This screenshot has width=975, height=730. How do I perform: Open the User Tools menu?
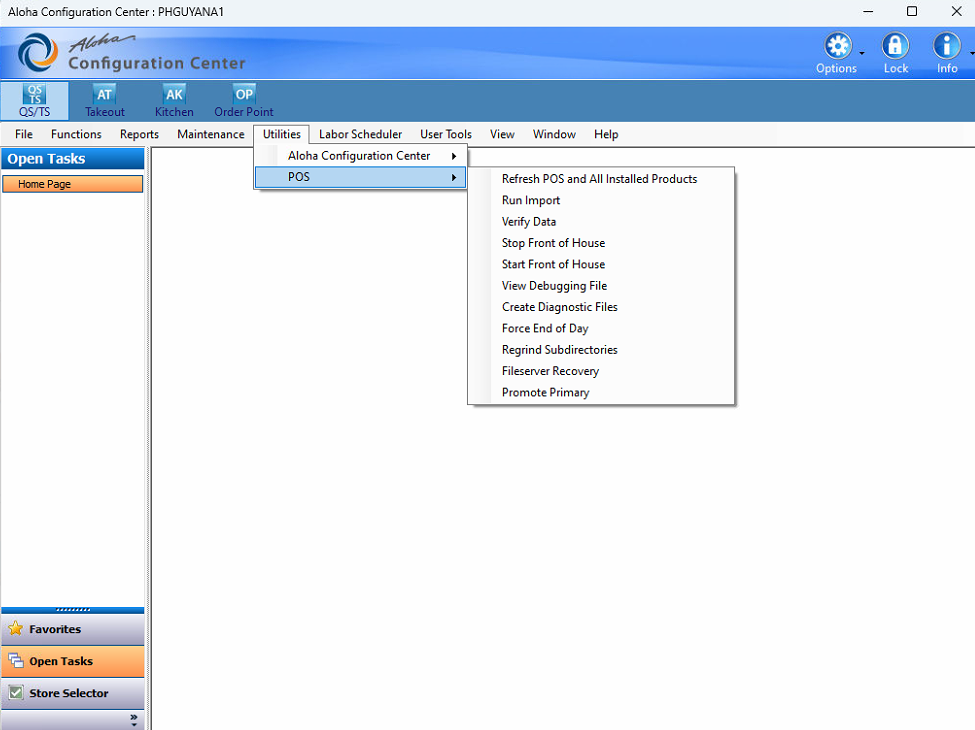(x=446, y=134)
